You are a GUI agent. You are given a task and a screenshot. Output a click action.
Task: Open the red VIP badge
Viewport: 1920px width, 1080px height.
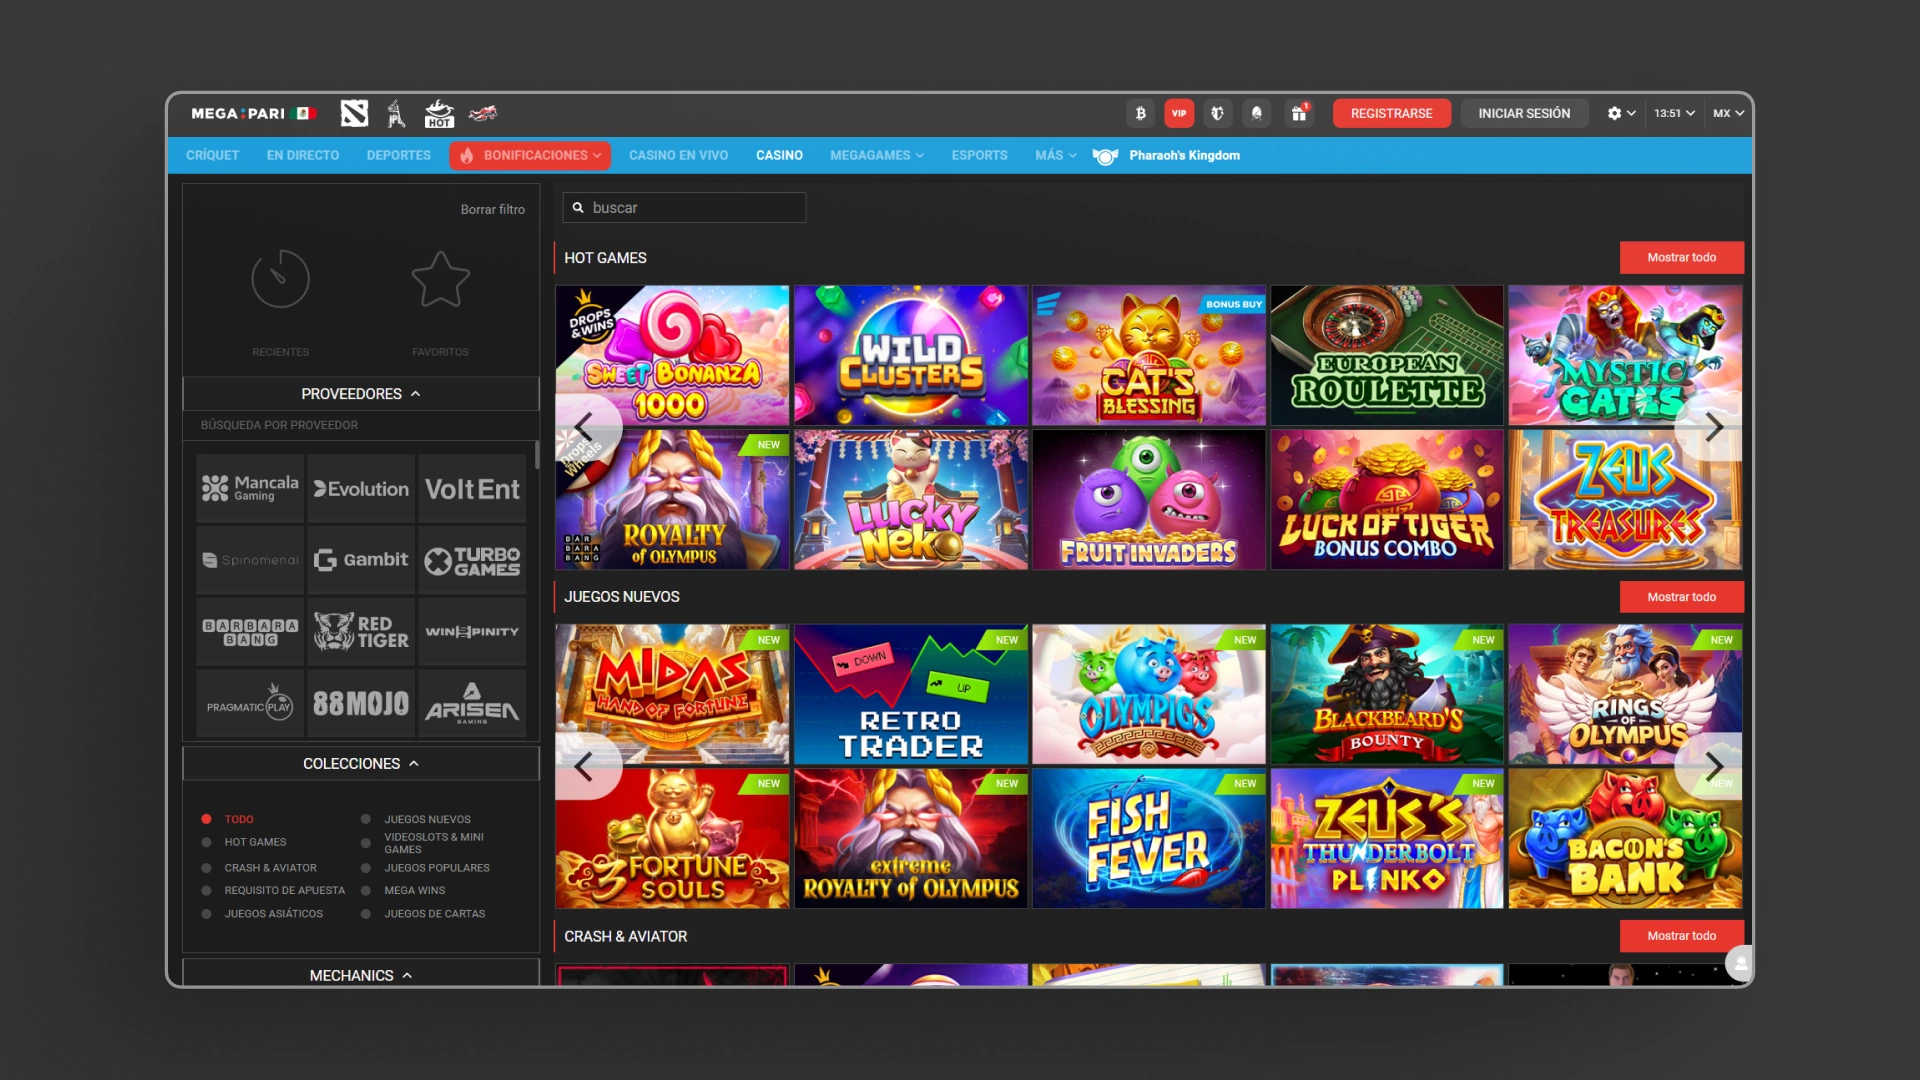(x=1179, y=113)
